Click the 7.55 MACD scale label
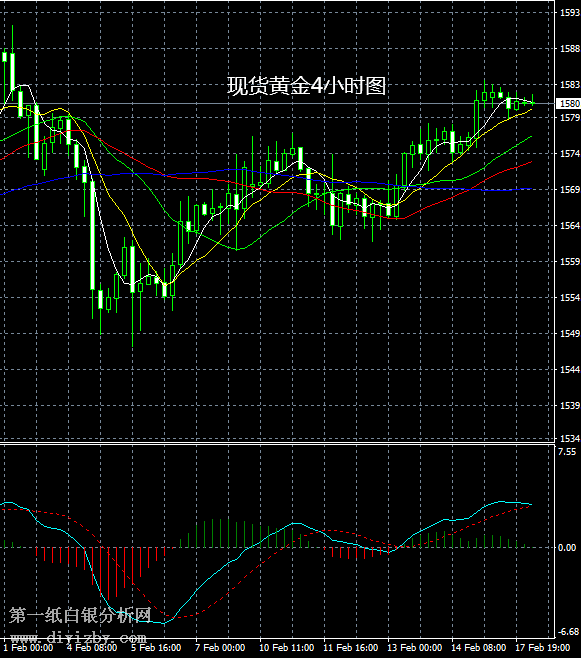 567,452
